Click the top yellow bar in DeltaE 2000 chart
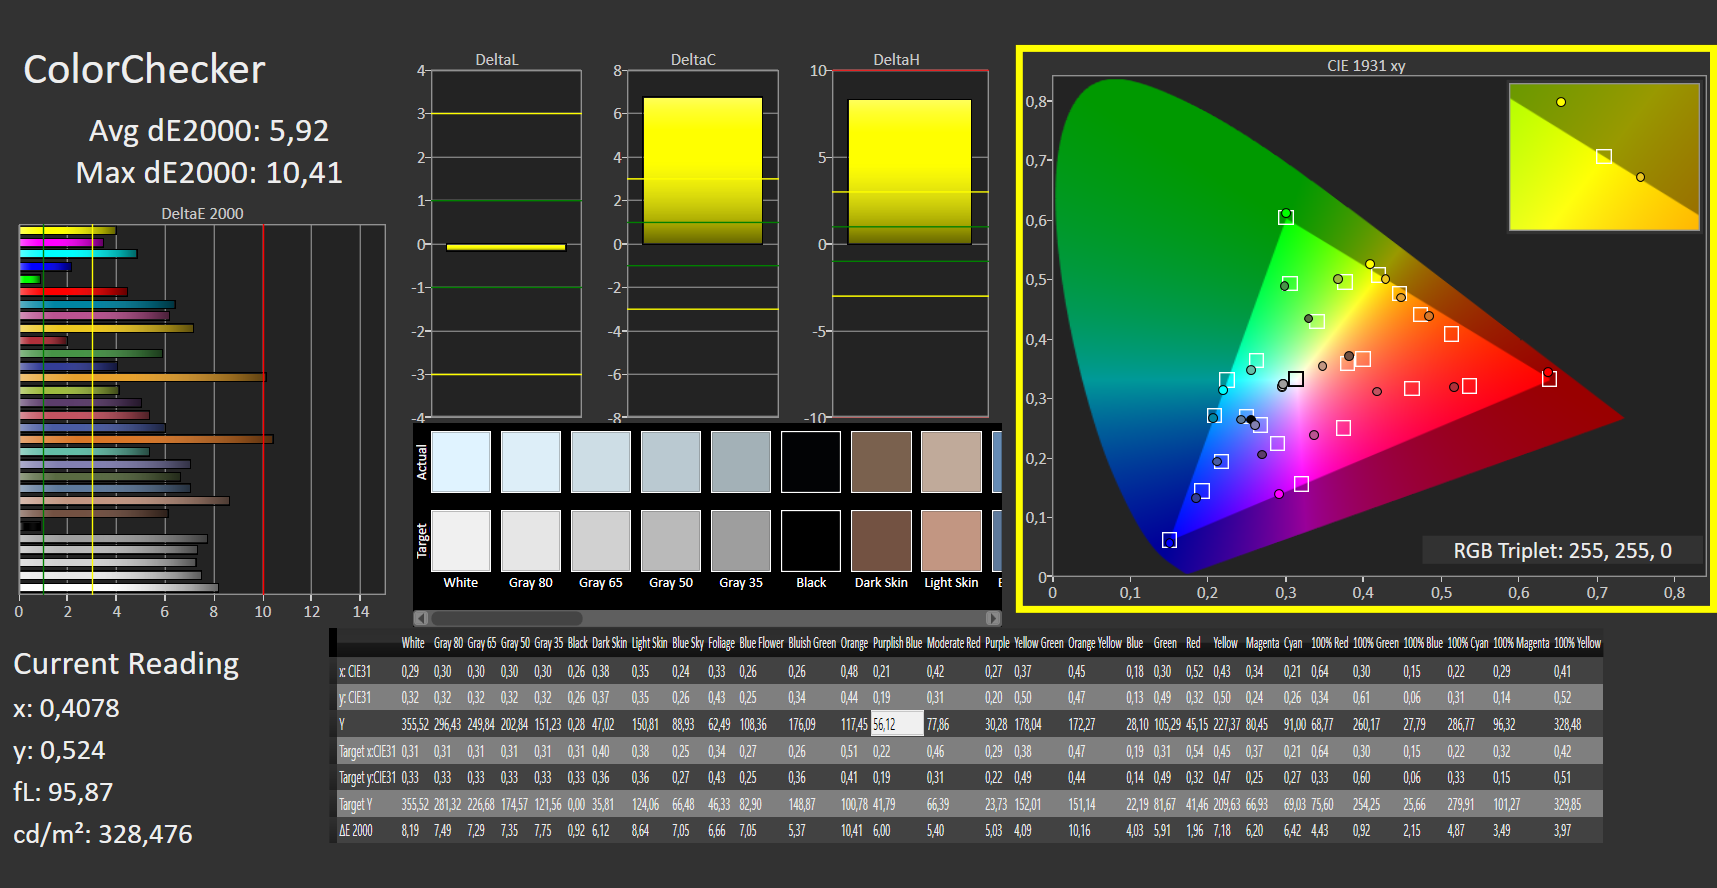The height and width of the screenshot is (888, 1717). [67, 231]
